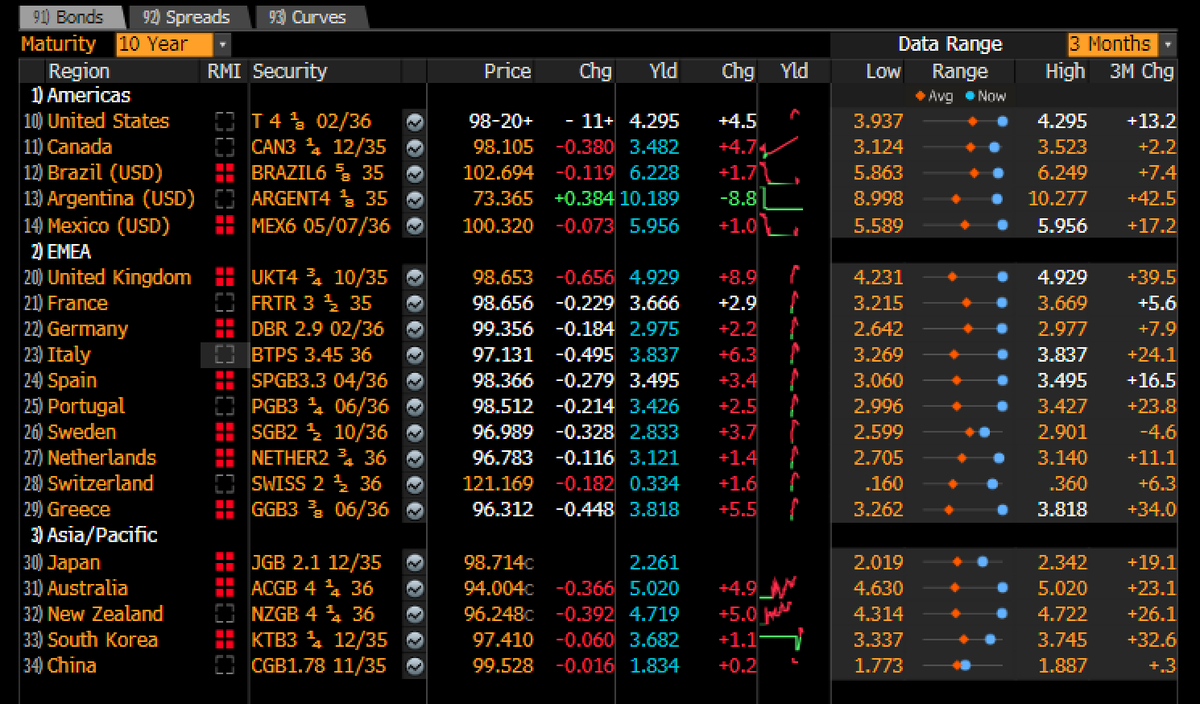Toggle RMI box for Switzerland
The image size is (1200, 704).
coord(224,485)
